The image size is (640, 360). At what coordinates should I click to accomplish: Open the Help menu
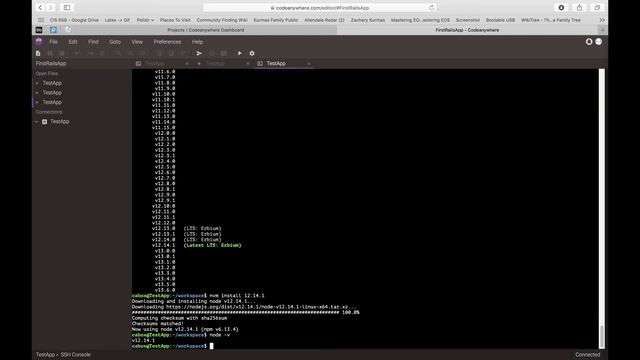coord(198,42)
